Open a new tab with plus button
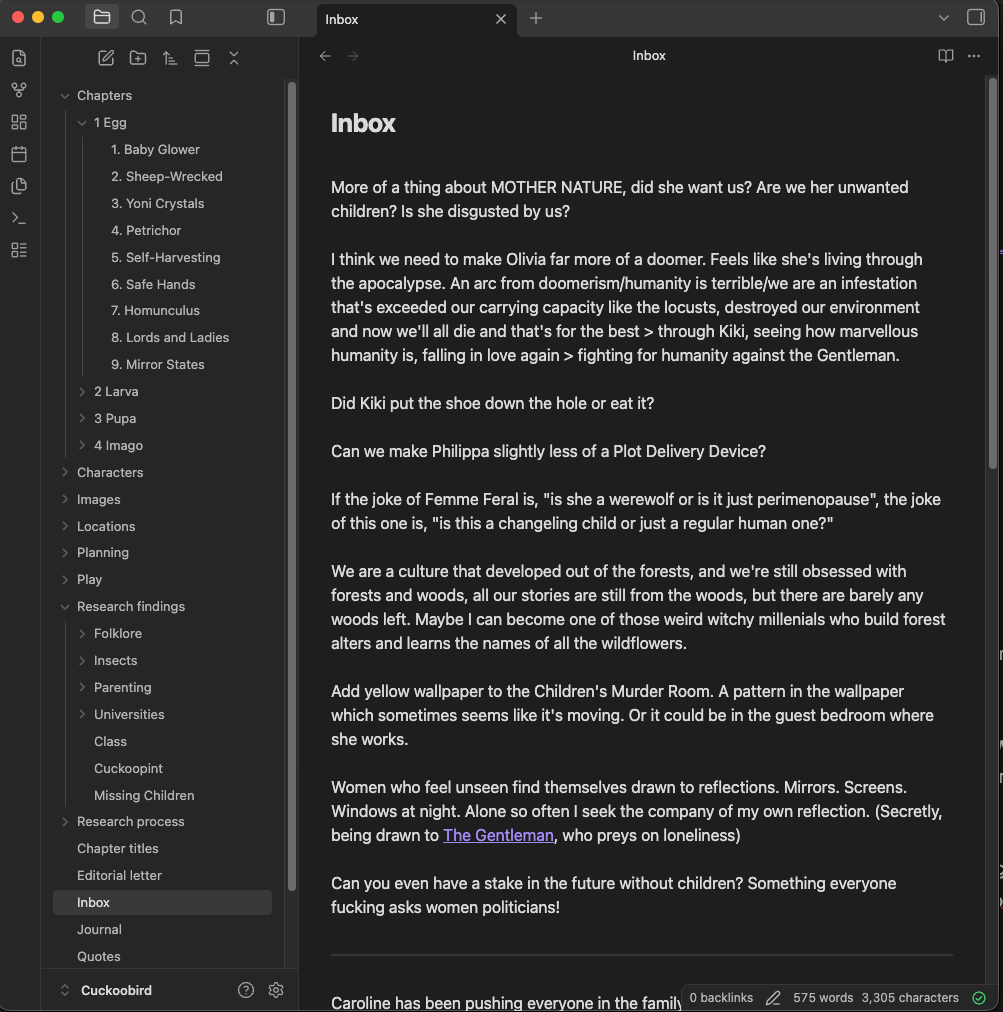The height and width of the screenshot is (1012, 1003). [536, 18]
